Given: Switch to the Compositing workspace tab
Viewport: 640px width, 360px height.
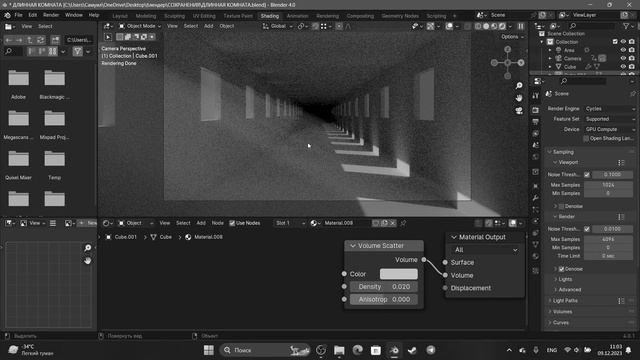Looking at the screenshot, I should click(x=360, y=16).
